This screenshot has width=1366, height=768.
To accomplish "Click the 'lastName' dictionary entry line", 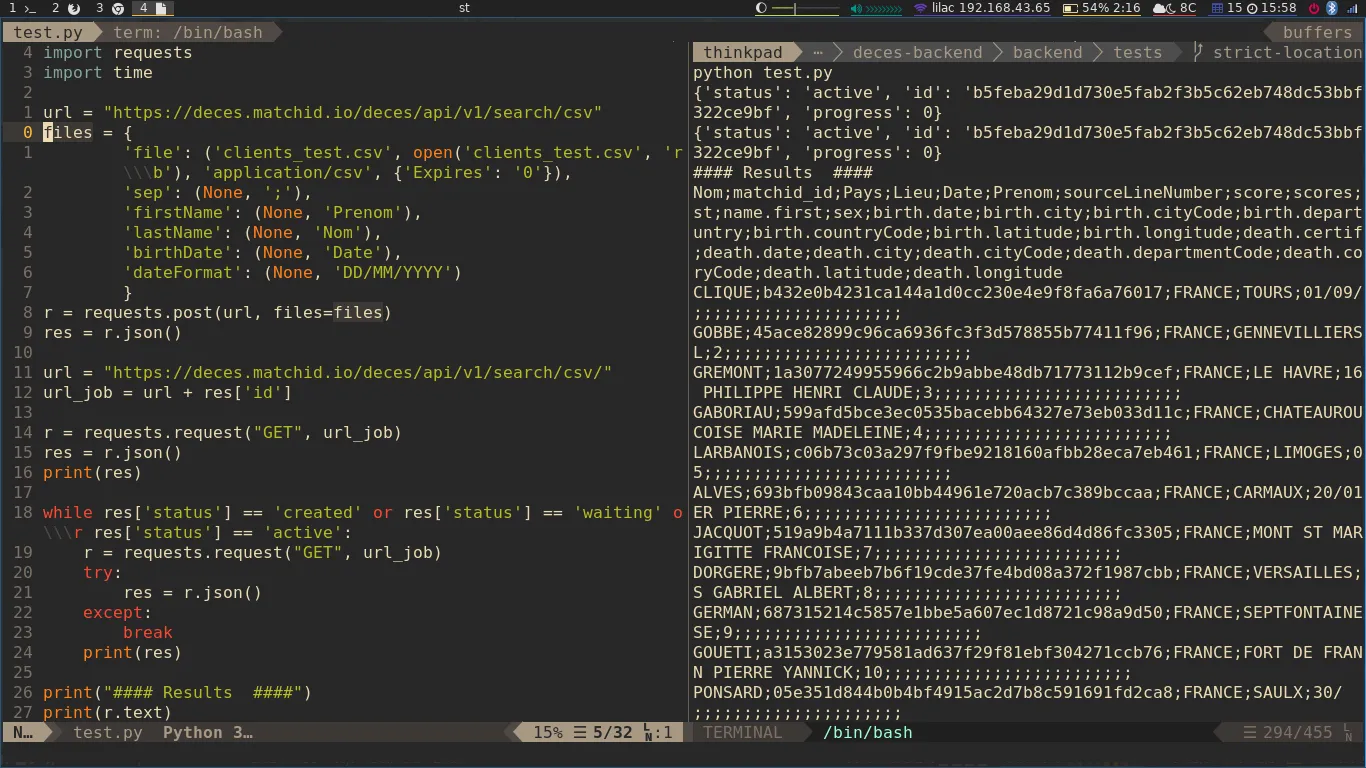I will pos(252,232).
